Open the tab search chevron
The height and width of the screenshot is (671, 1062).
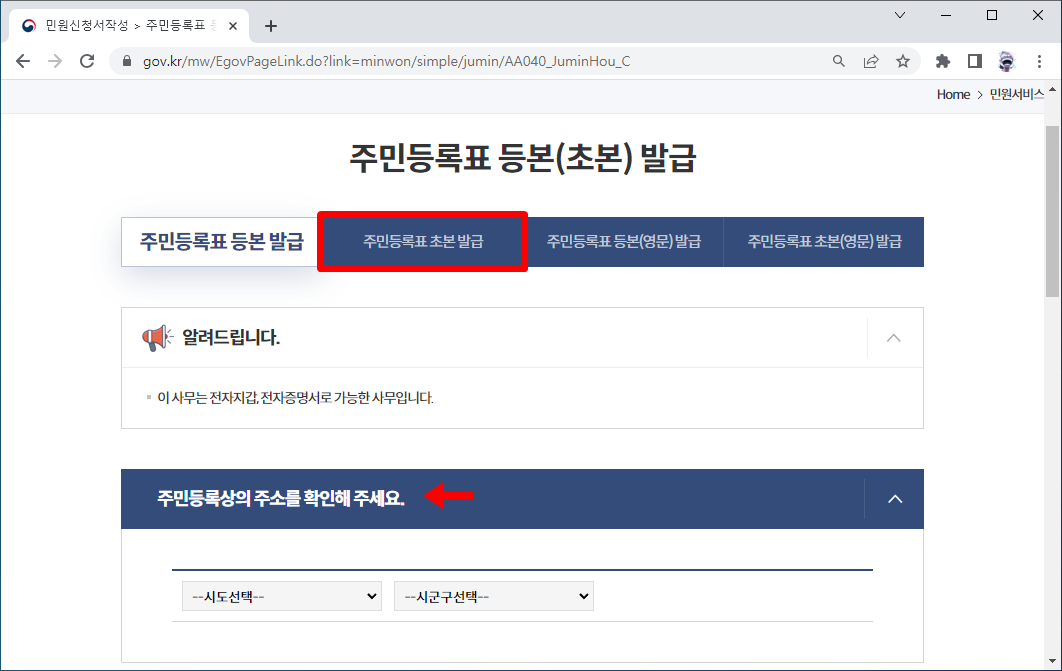coord(900,15)
